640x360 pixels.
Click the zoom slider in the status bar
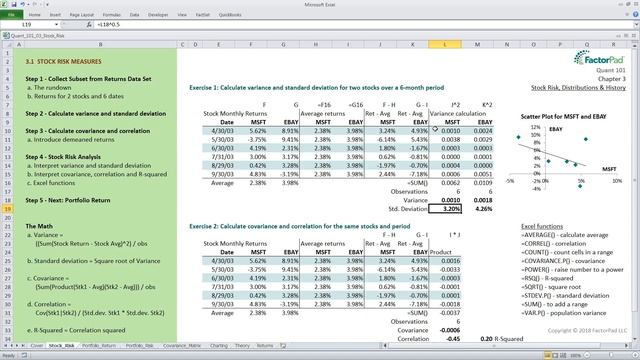pos(611,356)
